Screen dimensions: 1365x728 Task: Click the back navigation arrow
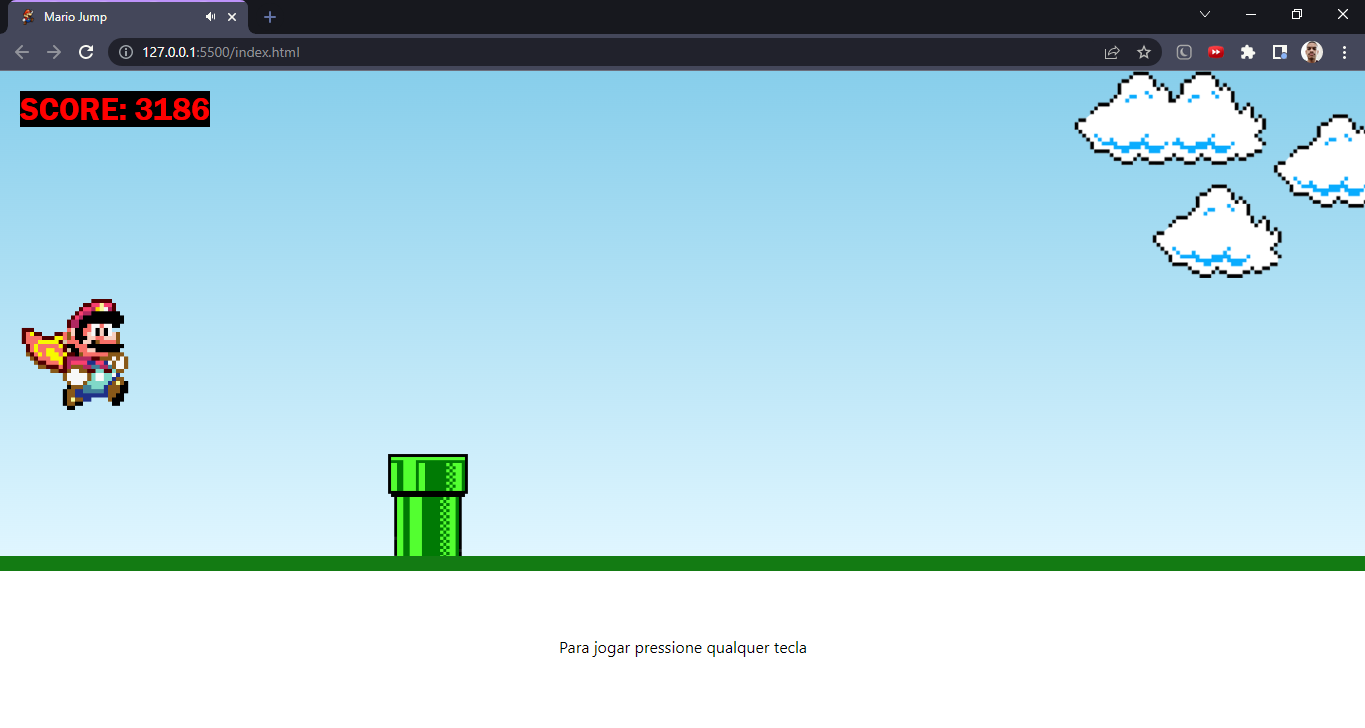(21, 52)
